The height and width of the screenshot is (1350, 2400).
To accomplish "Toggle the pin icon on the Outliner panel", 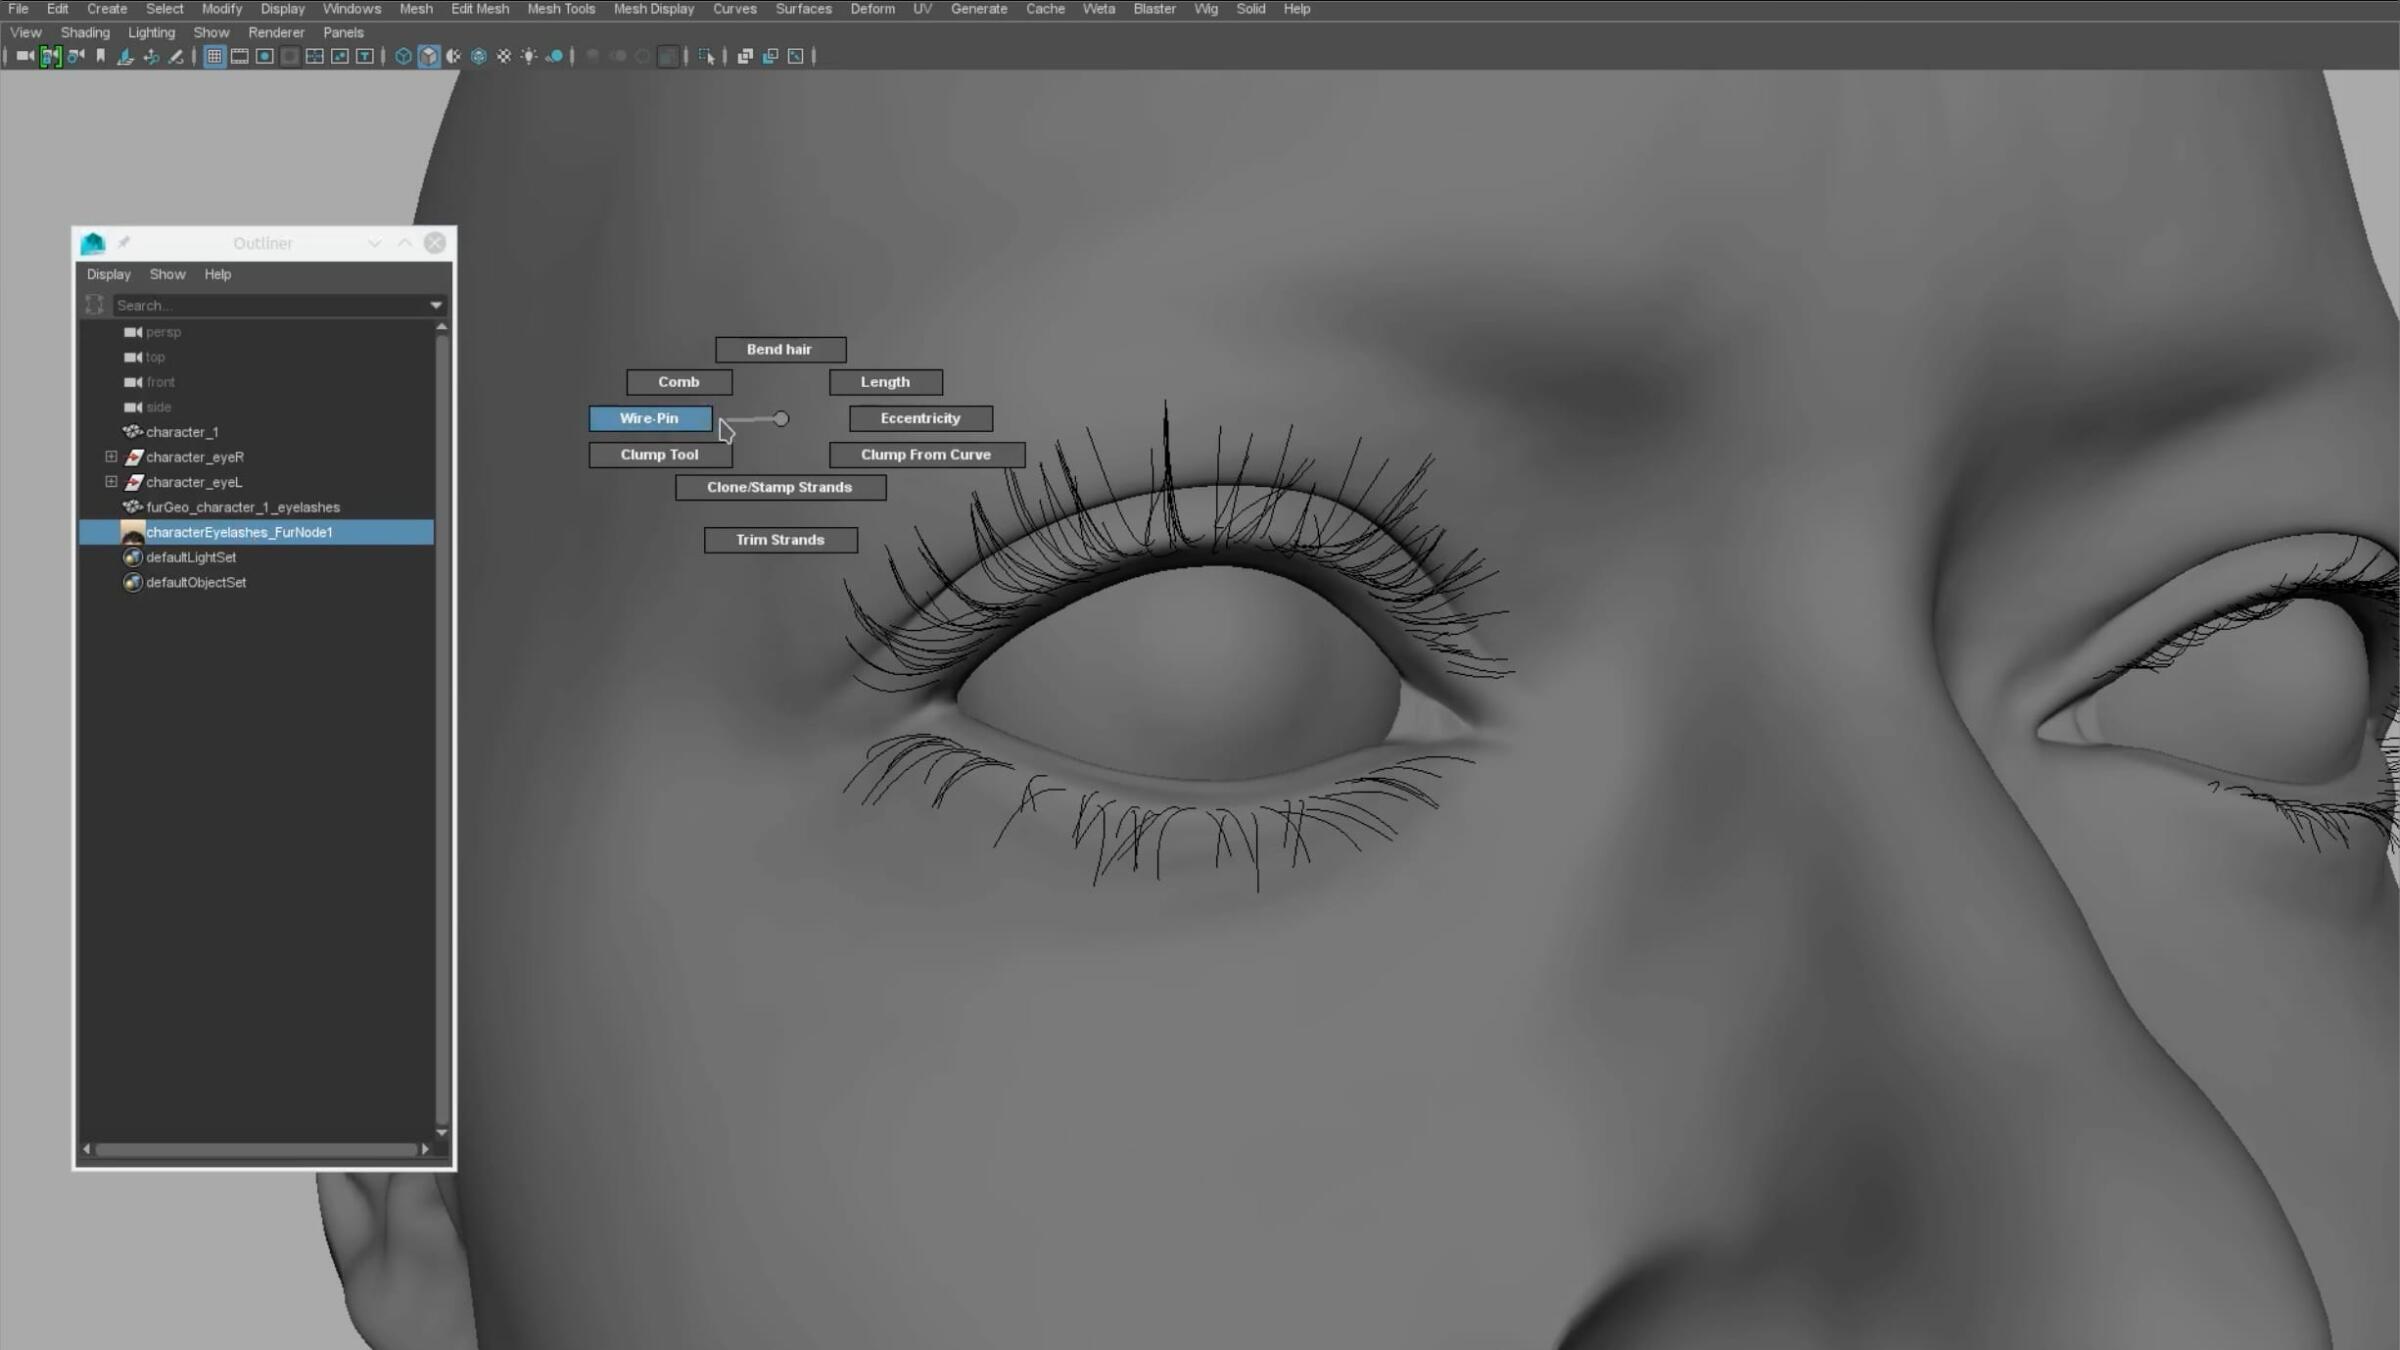I will tap(124, 241).
